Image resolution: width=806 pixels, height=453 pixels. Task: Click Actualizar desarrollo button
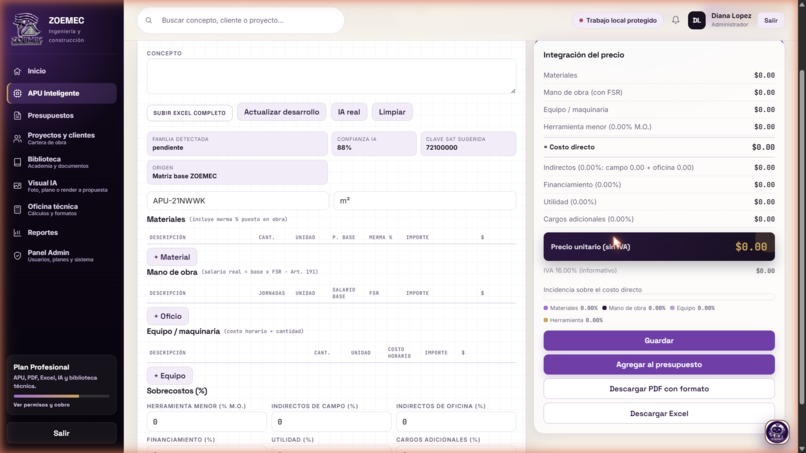pos(281,112)
